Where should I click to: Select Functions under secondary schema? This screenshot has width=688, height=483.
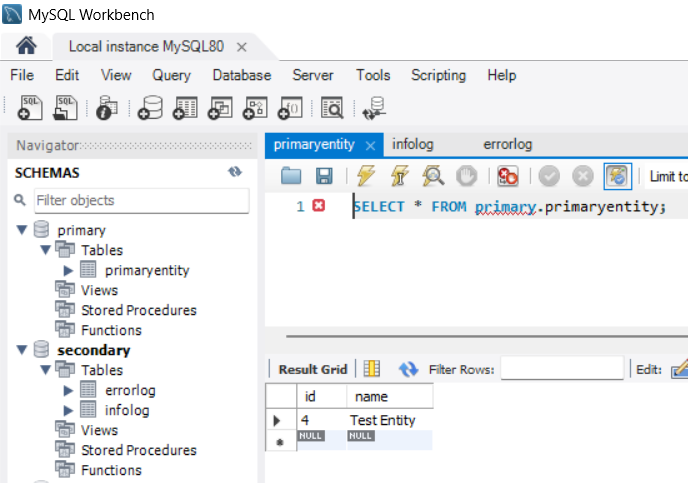[111, 470]
